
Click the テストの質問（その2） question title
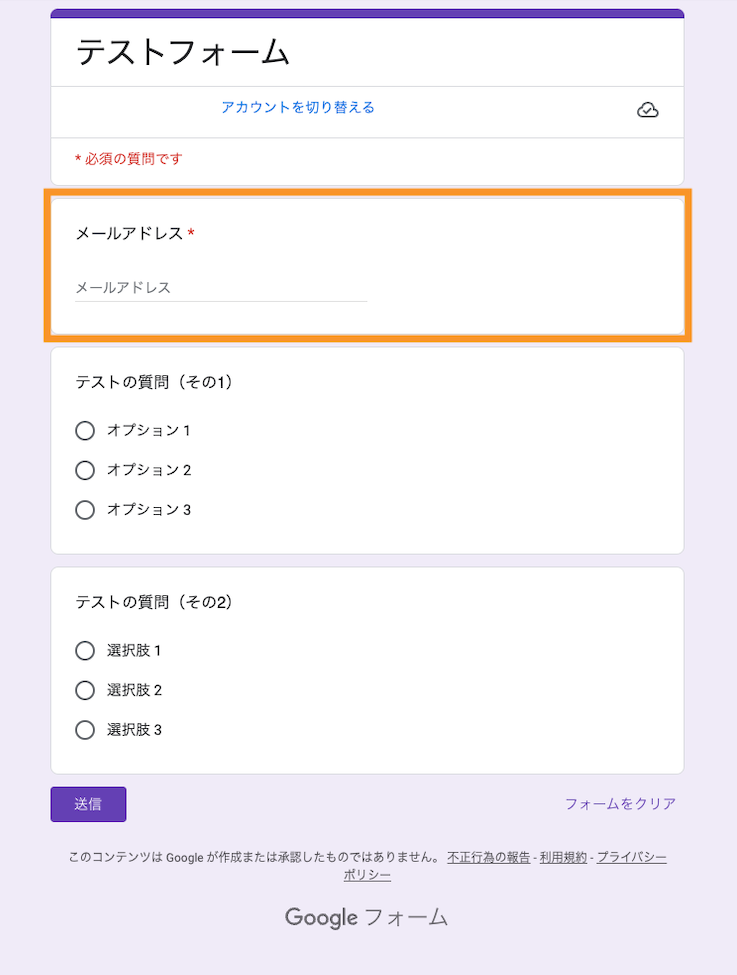pyautogui.click(x=154, y=602)
